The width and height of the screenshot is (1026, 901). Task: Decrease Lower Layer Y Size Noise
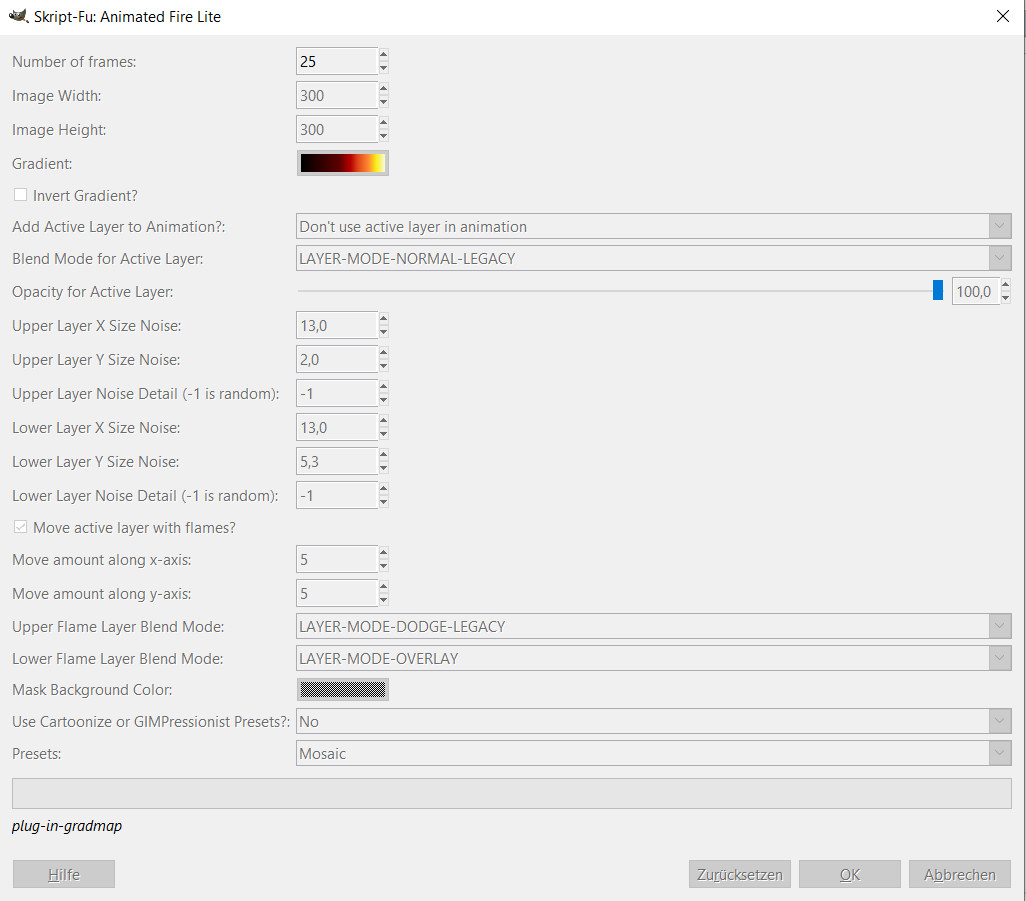(383, 468)
